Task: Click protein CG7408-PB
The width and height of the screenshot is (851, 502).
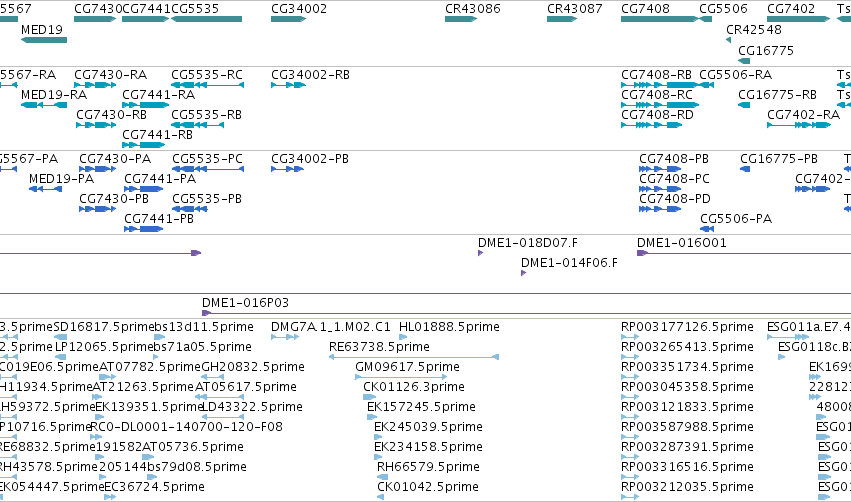Action: pos(660,169)
